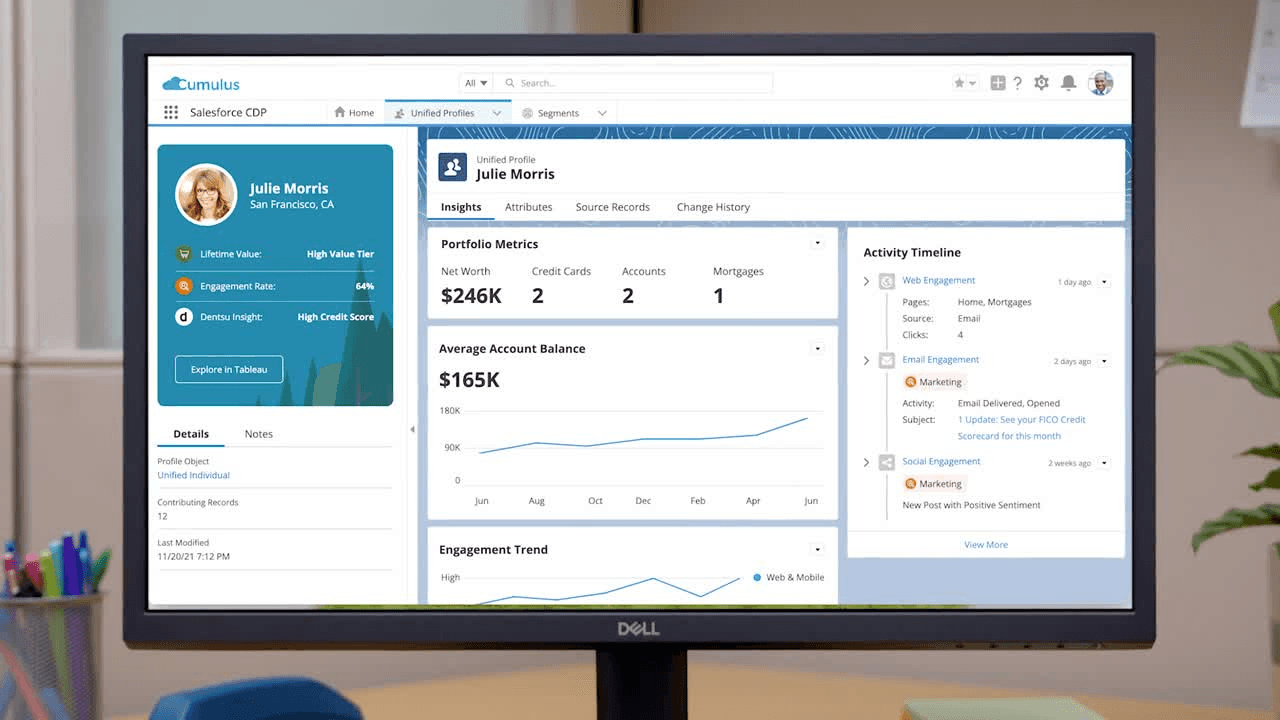Open the FICO Credit Scorecard subject link

(1022, 428)
